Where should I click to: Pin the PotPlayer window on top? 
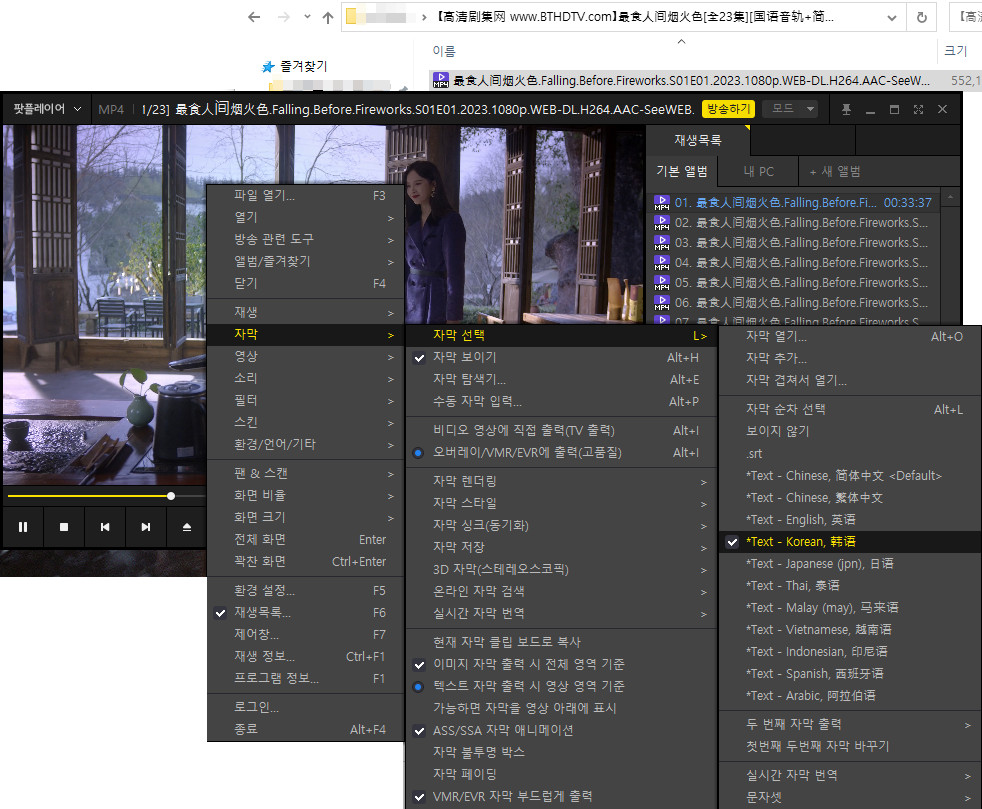[846, 110]
